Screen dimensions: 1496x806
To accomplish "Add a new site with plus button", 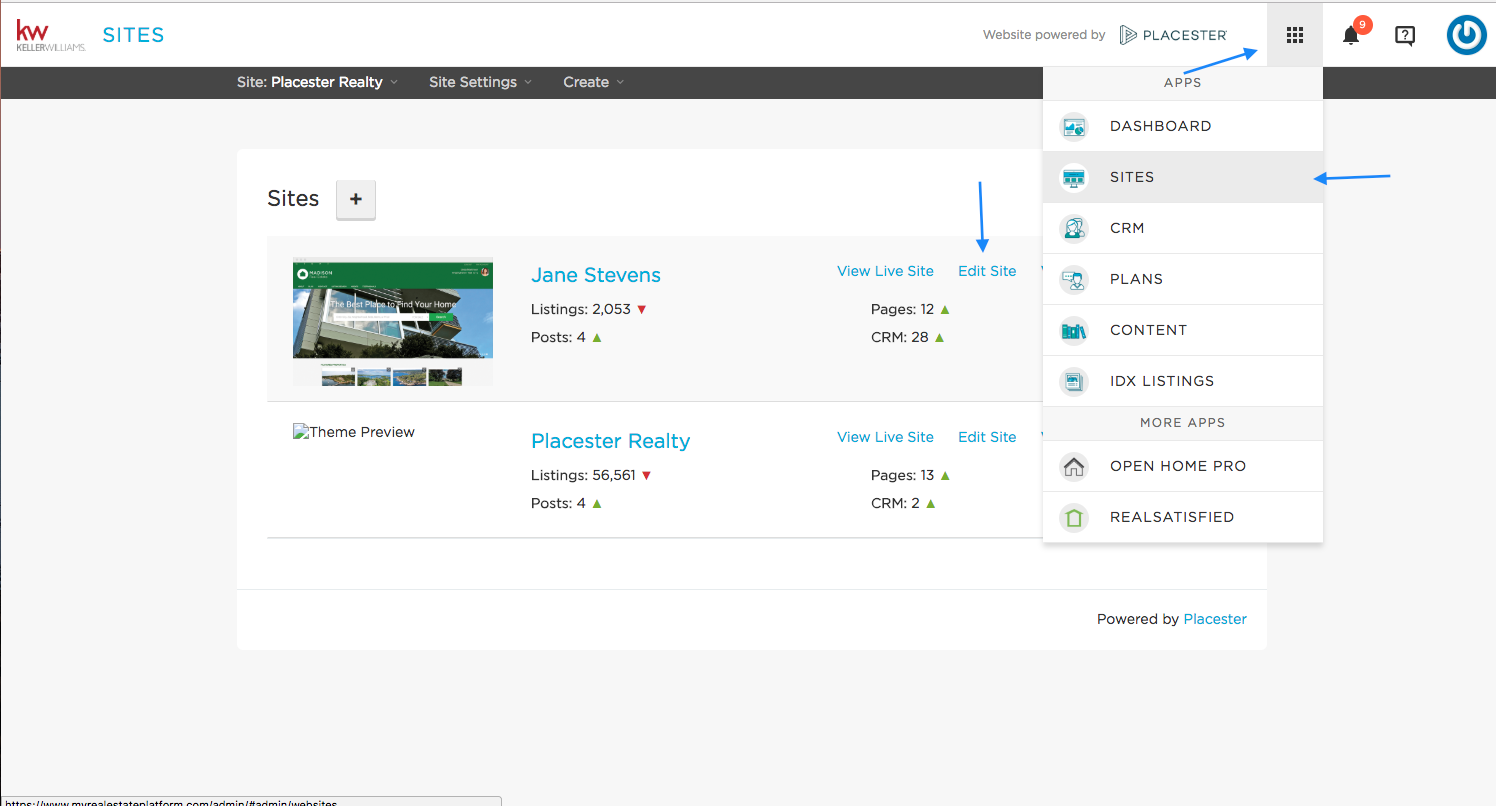I will pos(356,199).
